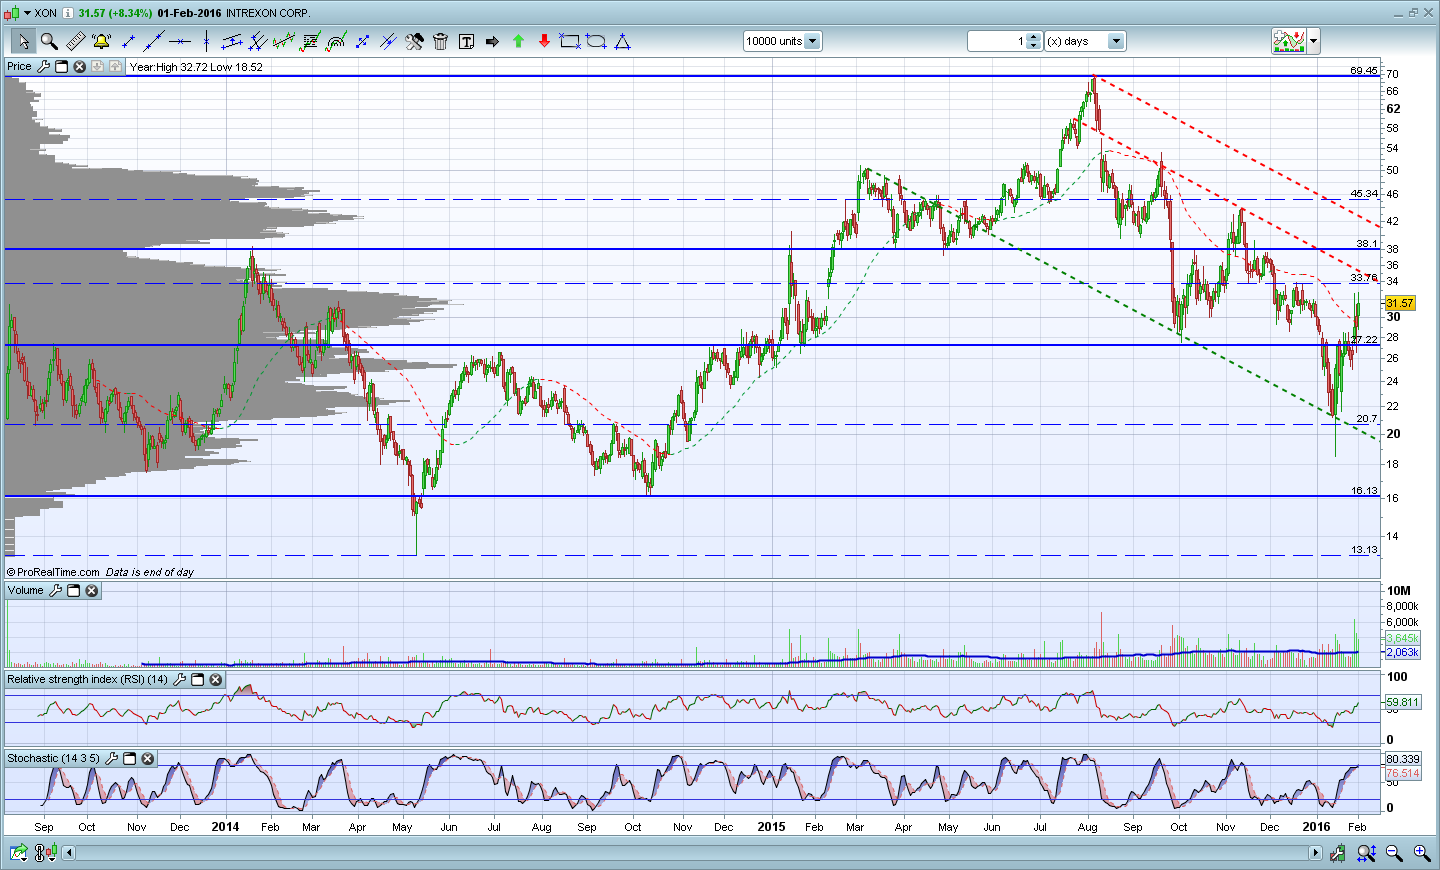Click the trash can delete-objects icon

(x=440, y=41)
